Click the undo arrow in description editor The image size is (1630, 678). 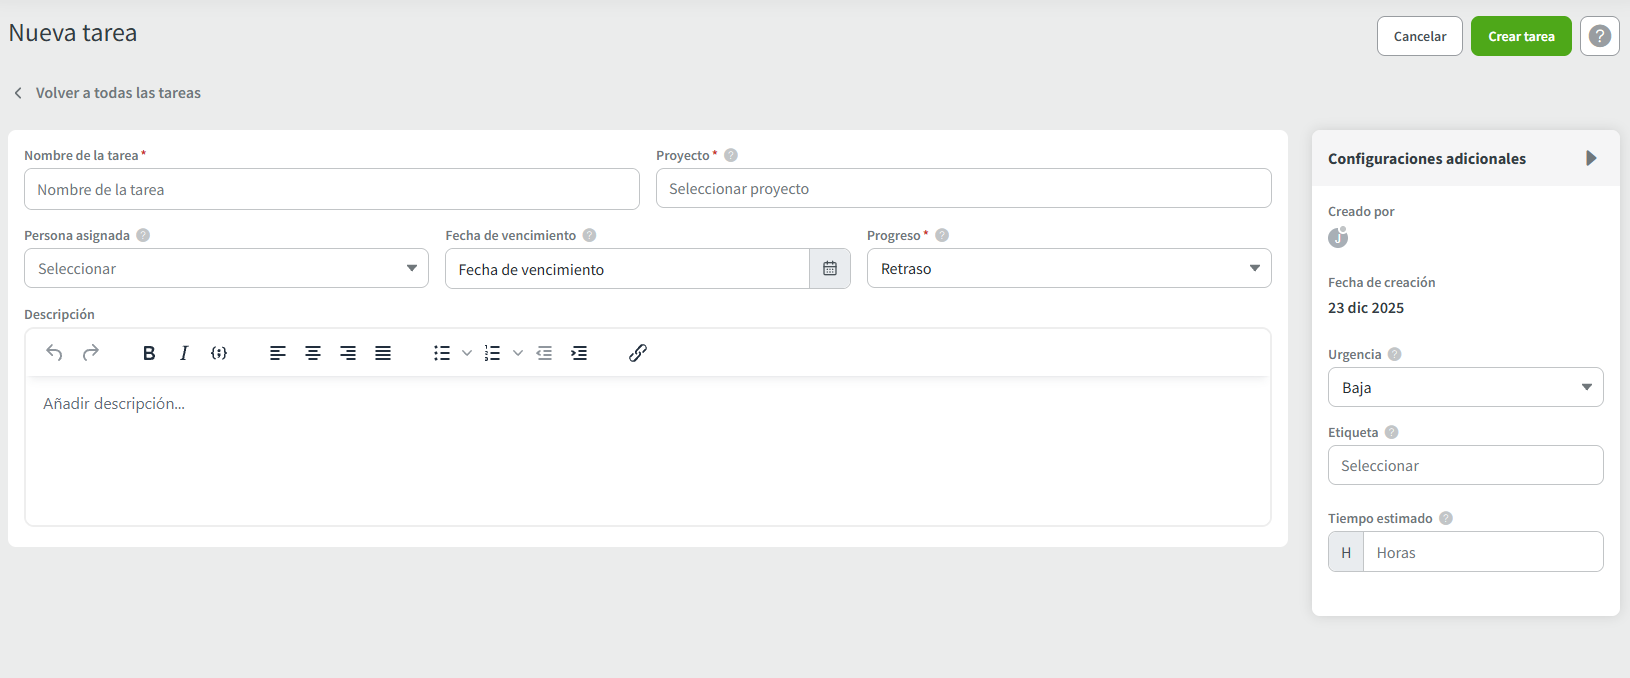[54, 353]
